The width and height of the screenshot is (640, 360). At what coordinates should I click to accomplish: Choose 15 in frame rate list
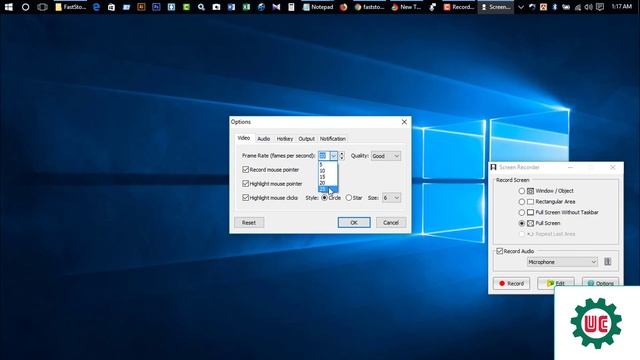click(x=328, y=177)
